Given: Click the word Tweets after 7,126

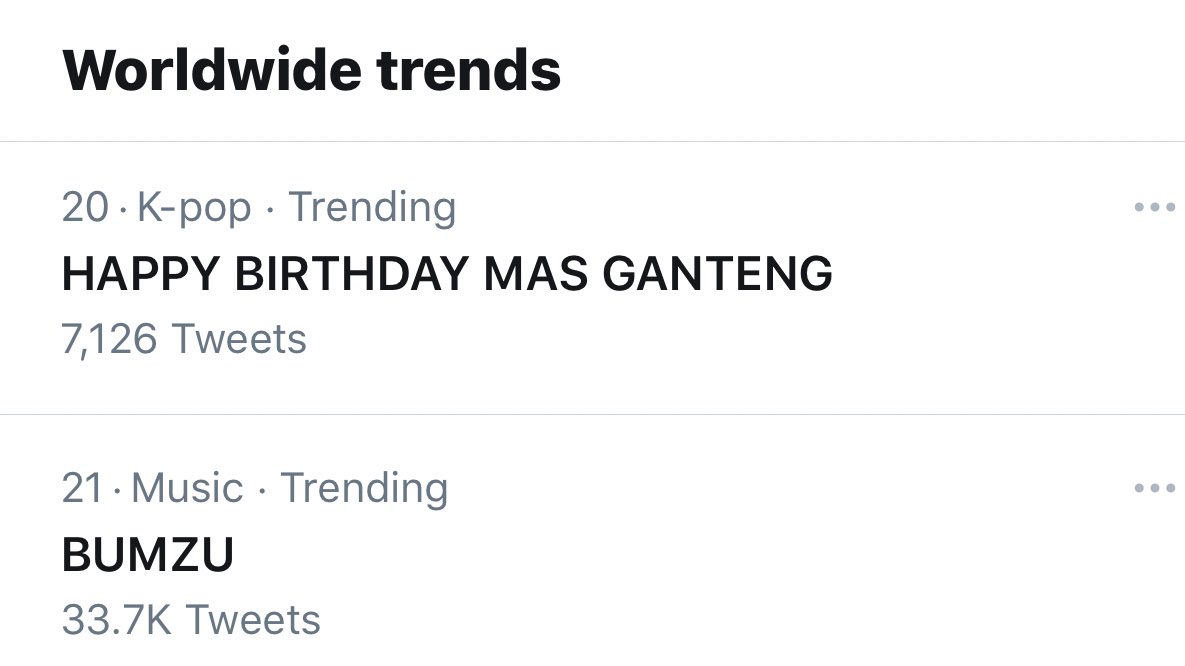Looking at the screenshot, I should pos(239,339).
